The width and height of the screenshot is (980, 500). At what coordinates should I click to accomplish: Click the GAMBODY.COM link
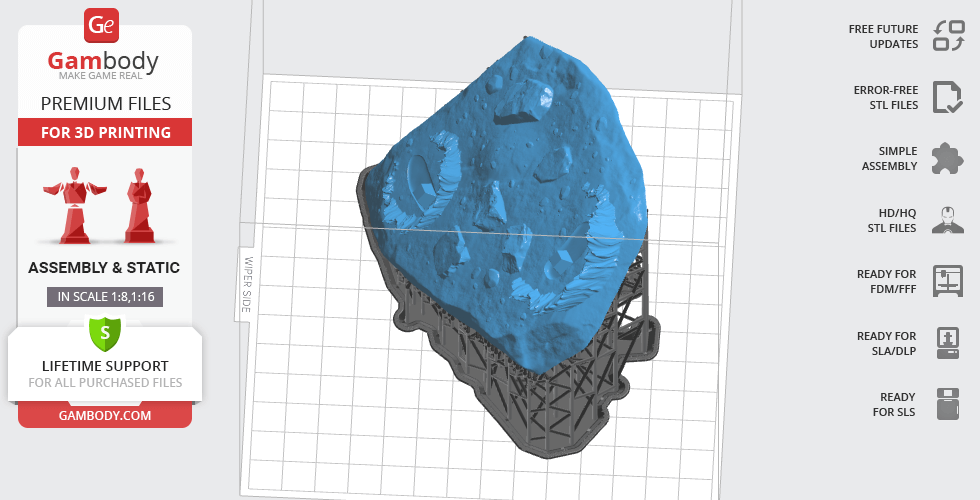tap(105, 415)
